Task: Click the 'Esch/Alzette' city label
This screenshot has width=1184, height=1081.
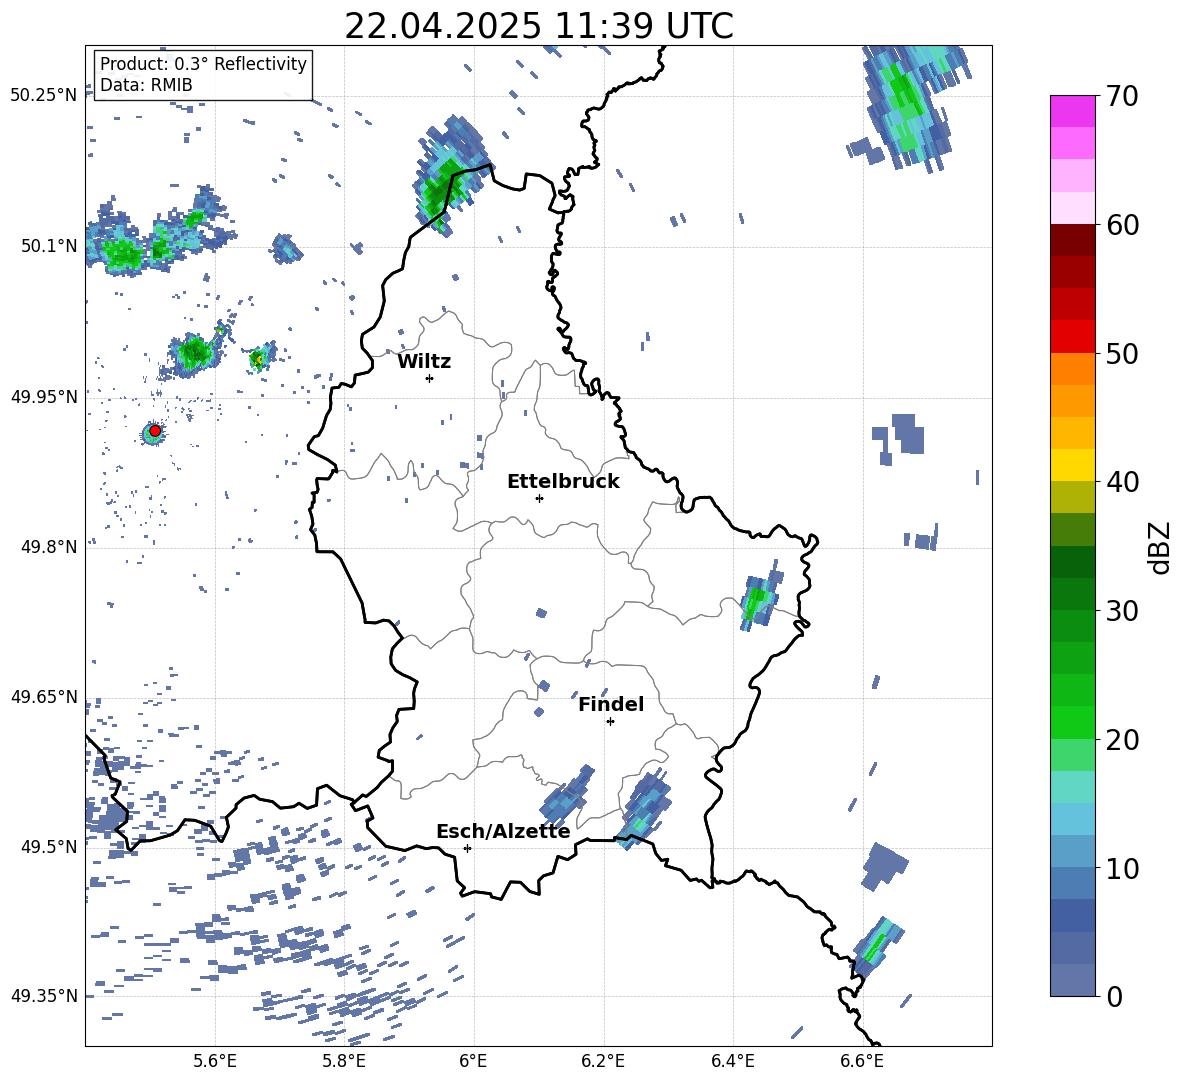Action: [503, 832]
